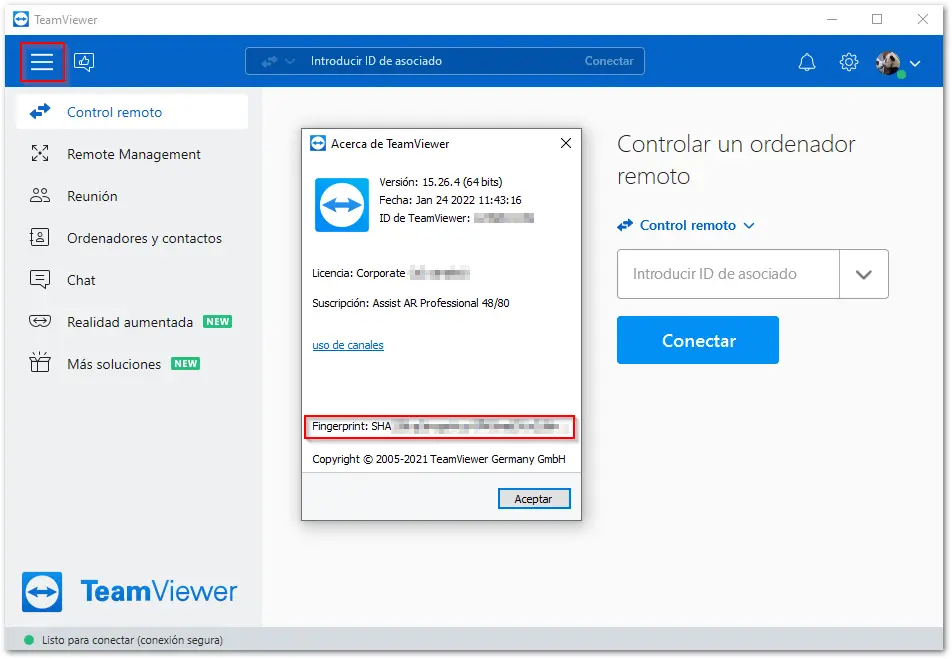Click the Versión 15.26.4 text
The width and height of the screenshot is (952, 659).
(x=441, y=182)
